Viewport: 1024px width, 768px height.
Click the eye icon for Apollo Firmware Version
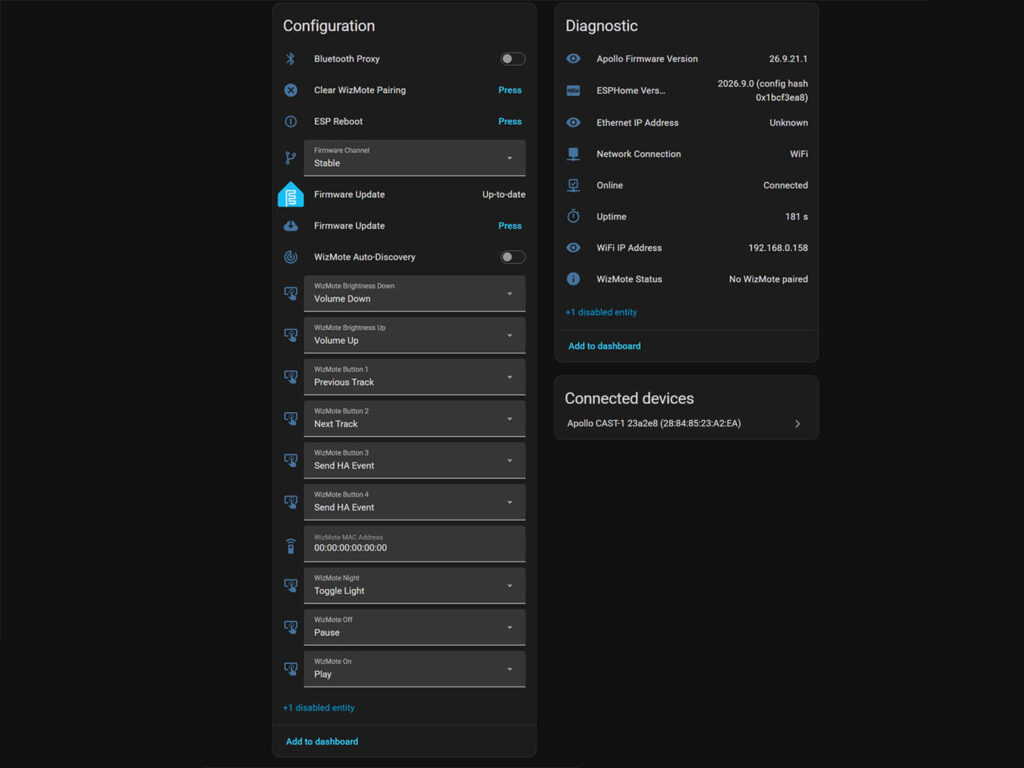pyautogui.click(x=573, y=59)
